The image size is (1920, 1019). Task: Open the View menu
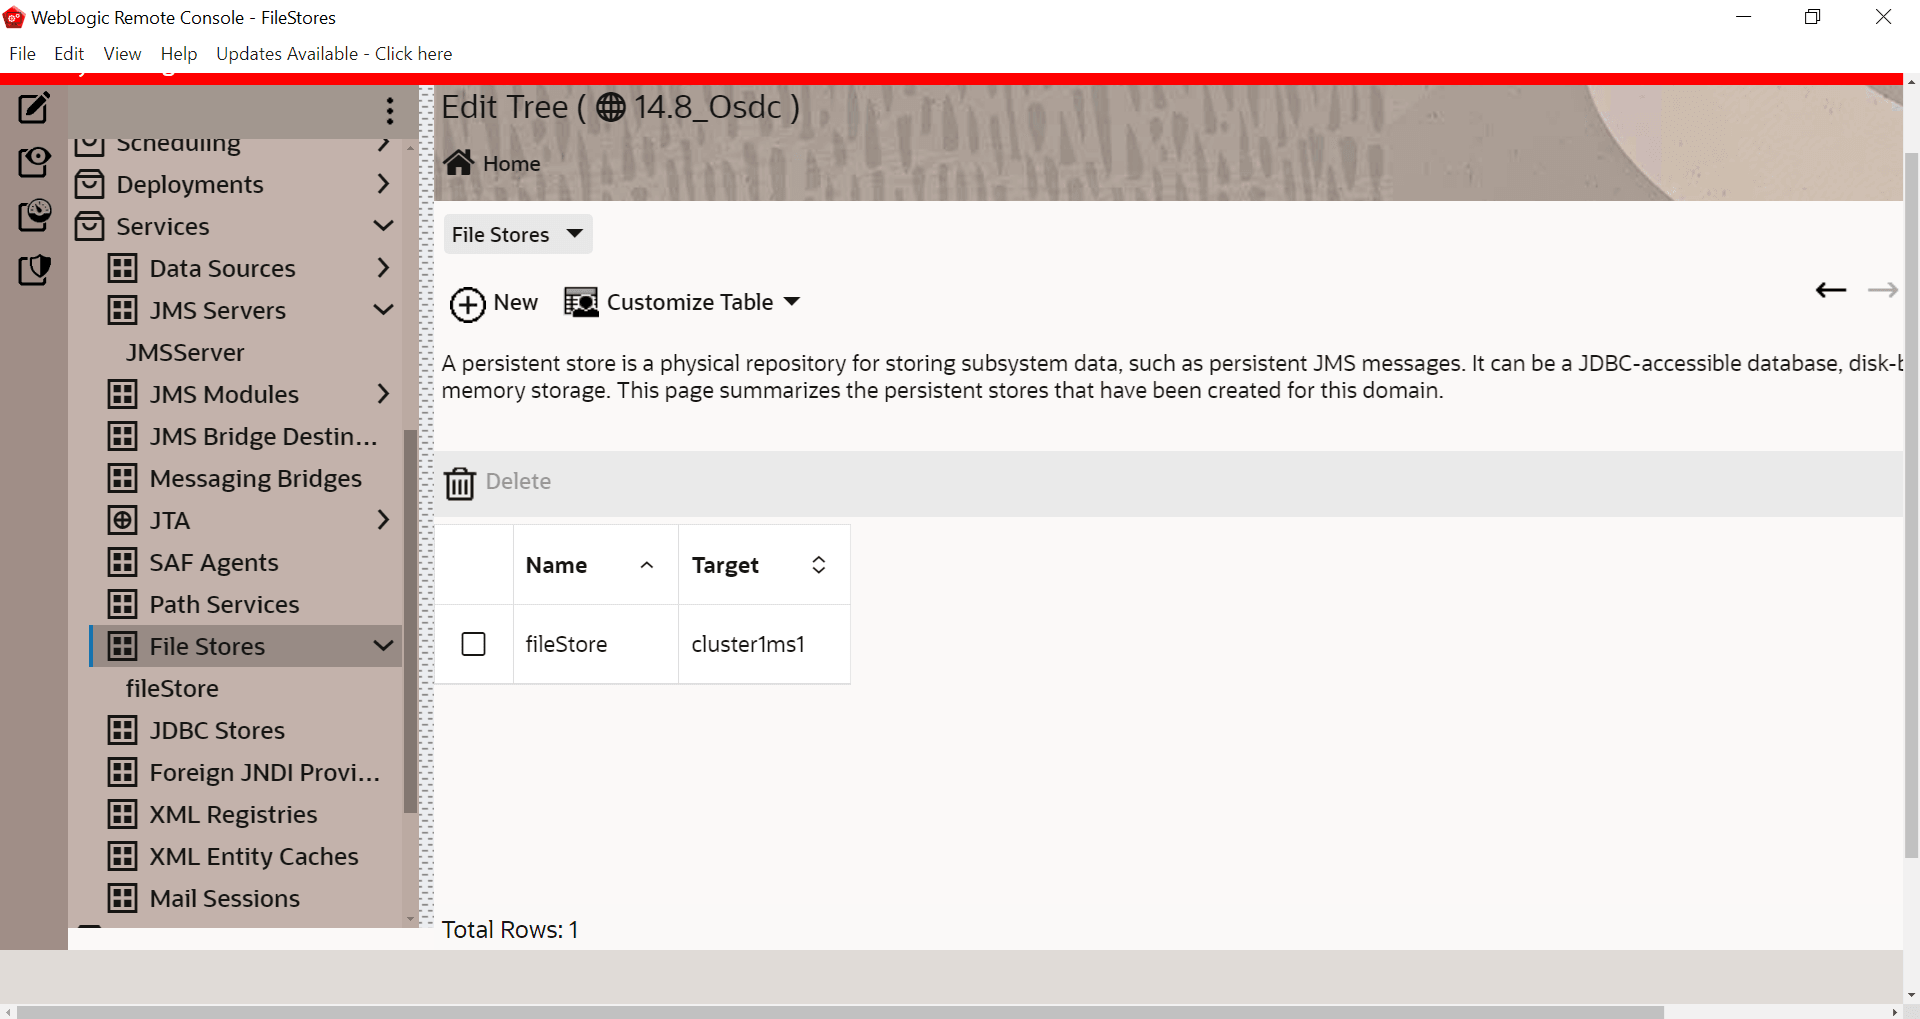pos(122,54)
